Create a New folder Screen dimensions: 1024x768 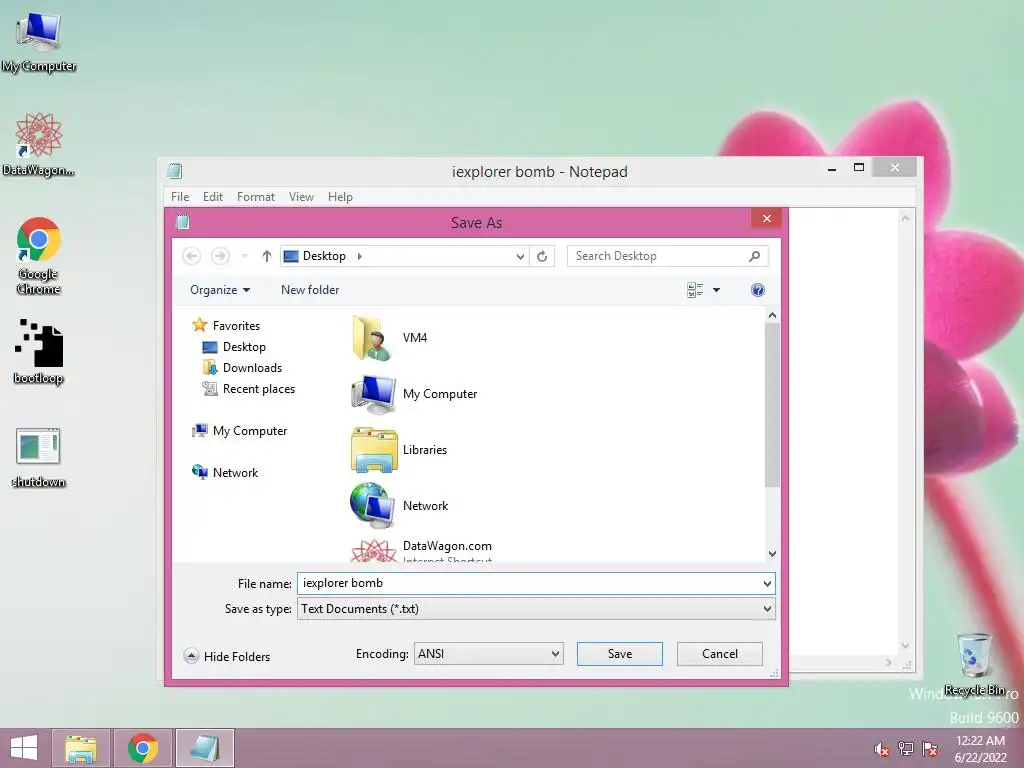pyautogui.click(x=310, y=290)
